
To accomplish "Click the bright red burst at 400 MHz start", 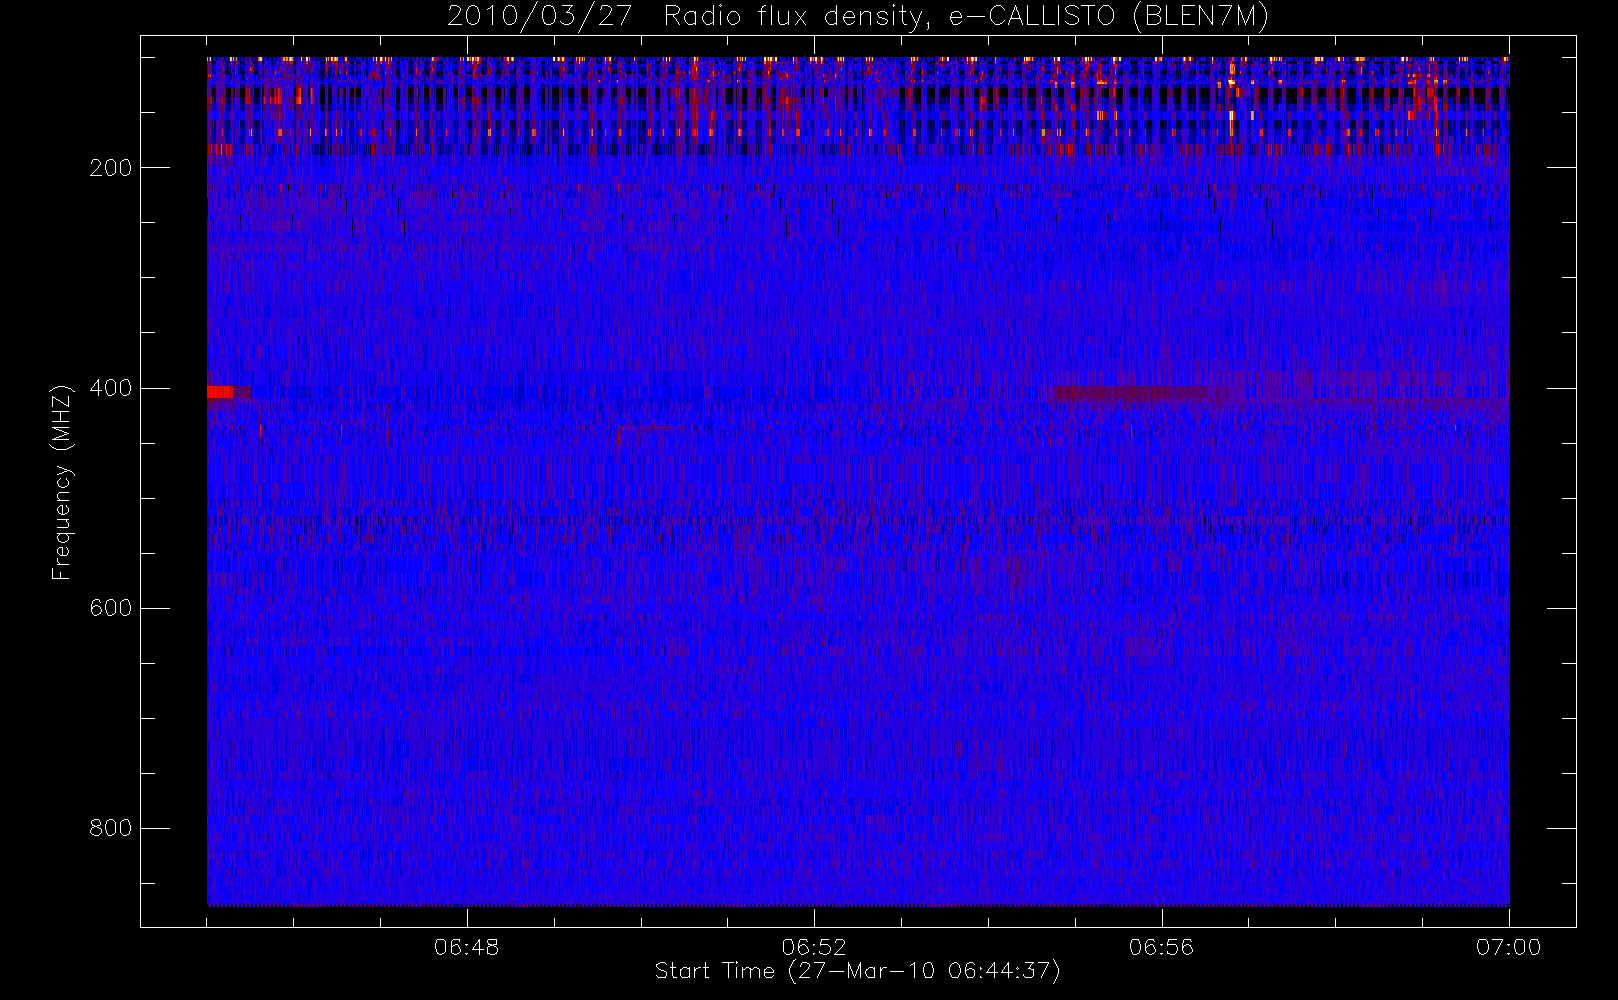I will [x=220, y=392].
